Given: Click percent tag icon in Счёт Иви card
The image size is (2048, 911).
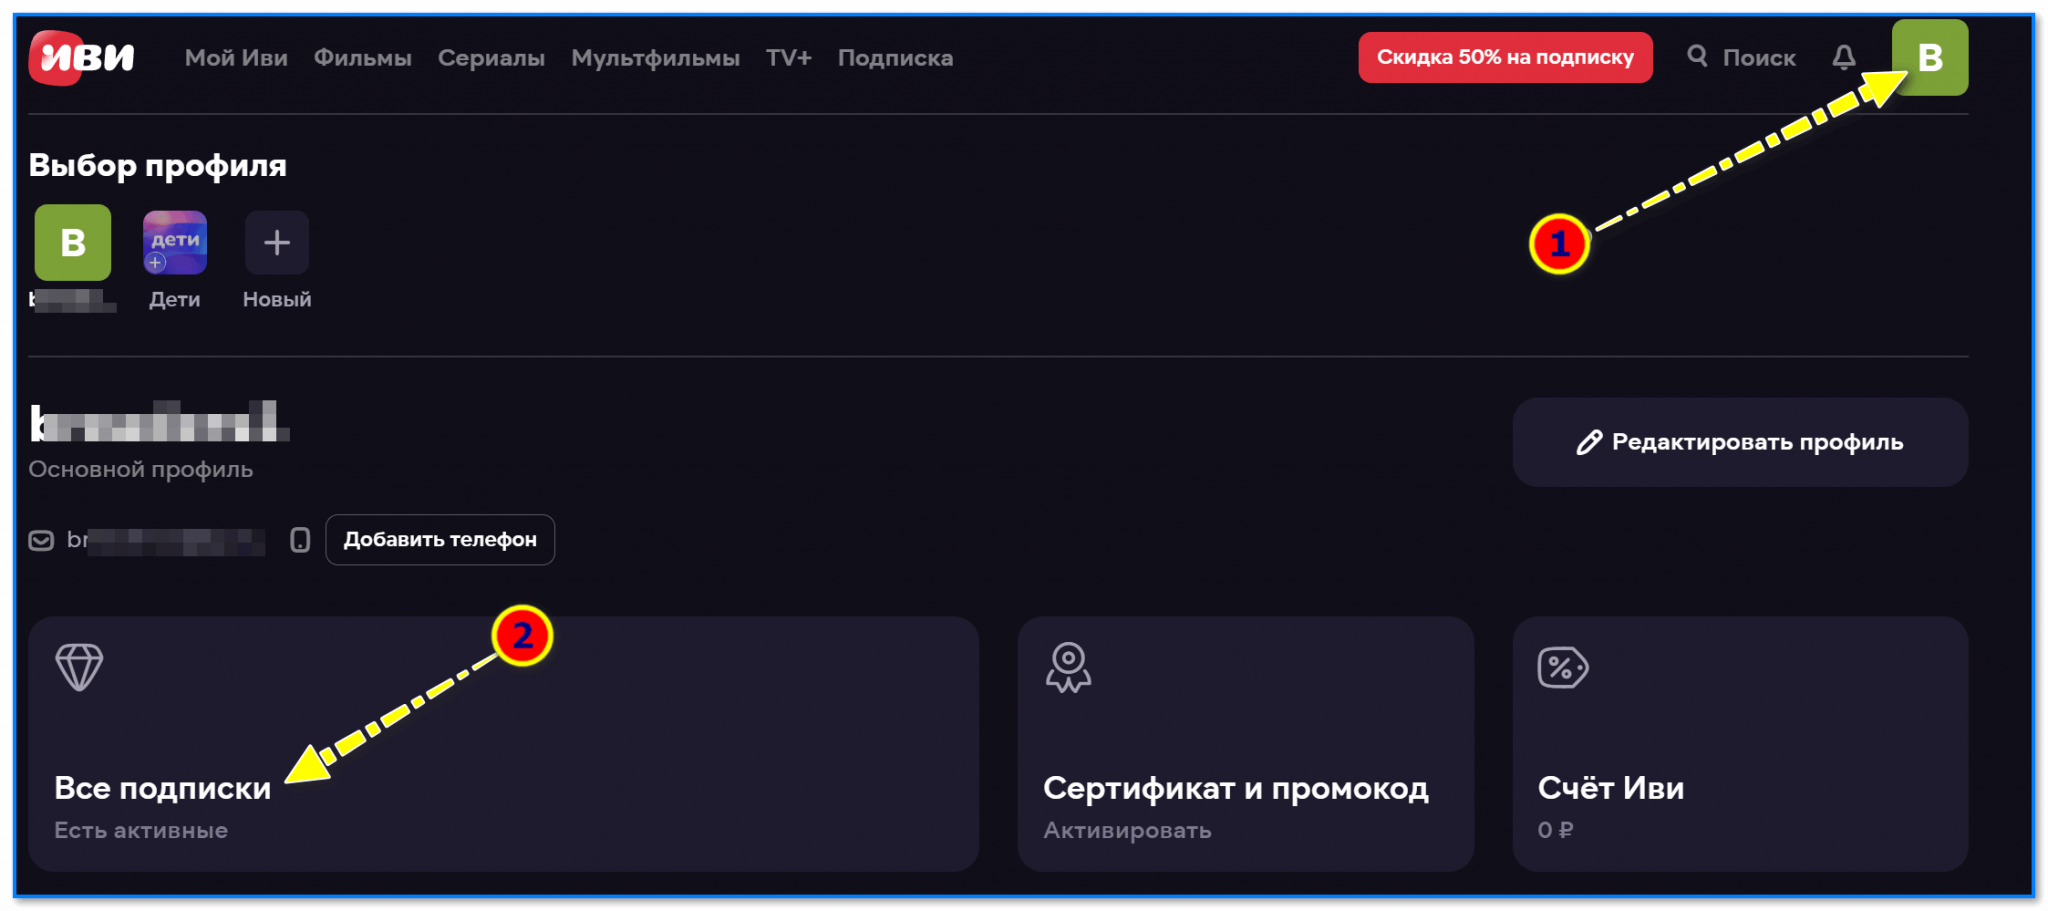Looking at the screenshot, I should [1563, 667].
